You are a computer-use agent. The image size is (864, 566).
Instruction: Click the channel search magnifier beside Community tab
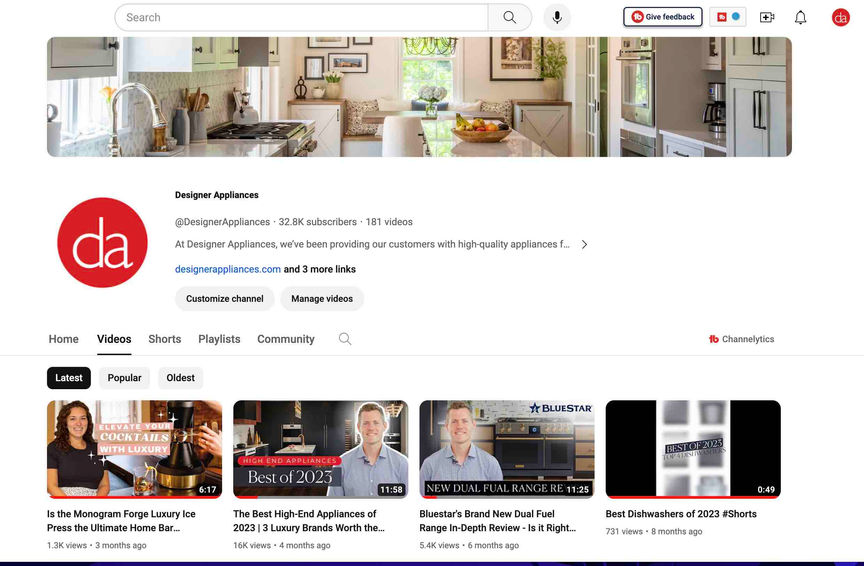345,339
